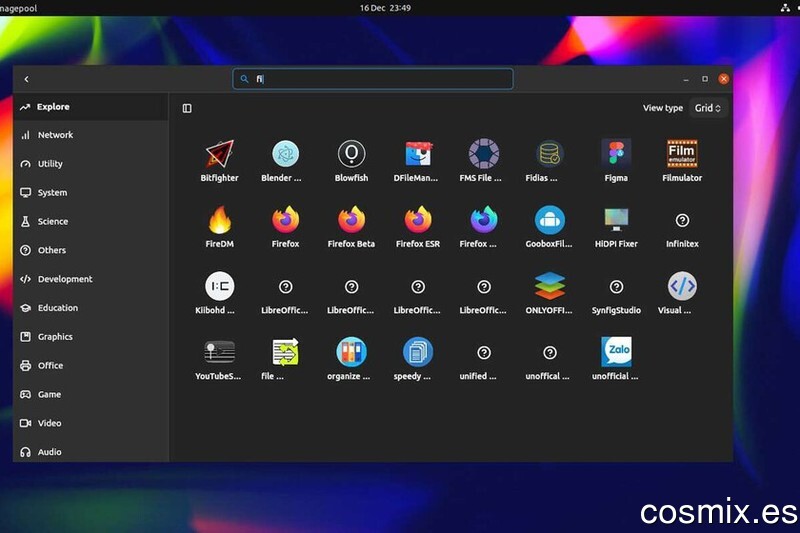Open the 'file ...' app icon
This screenshot has width=800, height=533.
[x=285, y=352]
